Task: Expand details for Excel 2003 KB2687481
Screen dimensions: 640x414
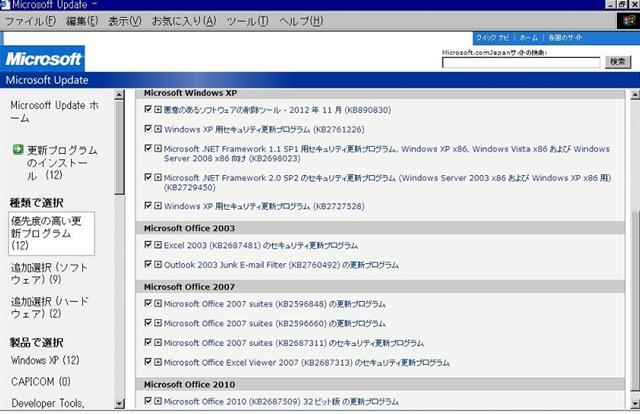Action: [158, 245]
